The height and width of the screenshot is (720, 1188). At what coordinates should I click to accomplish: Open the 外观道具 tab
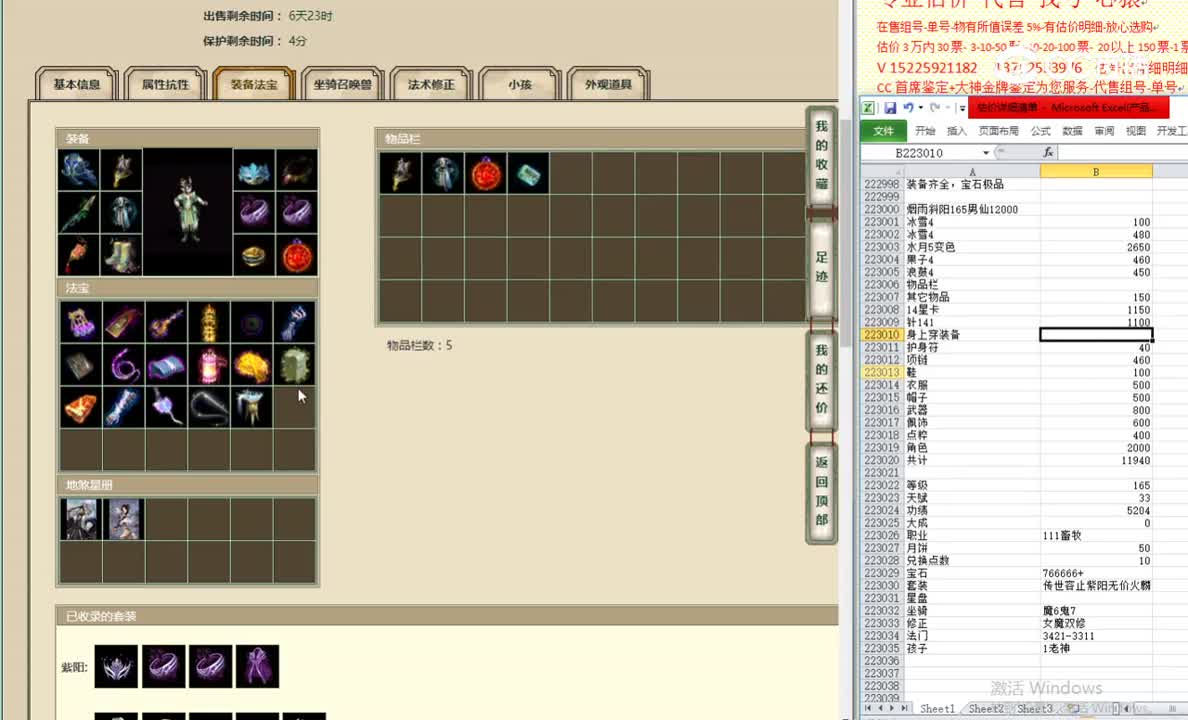coord(608,84)
